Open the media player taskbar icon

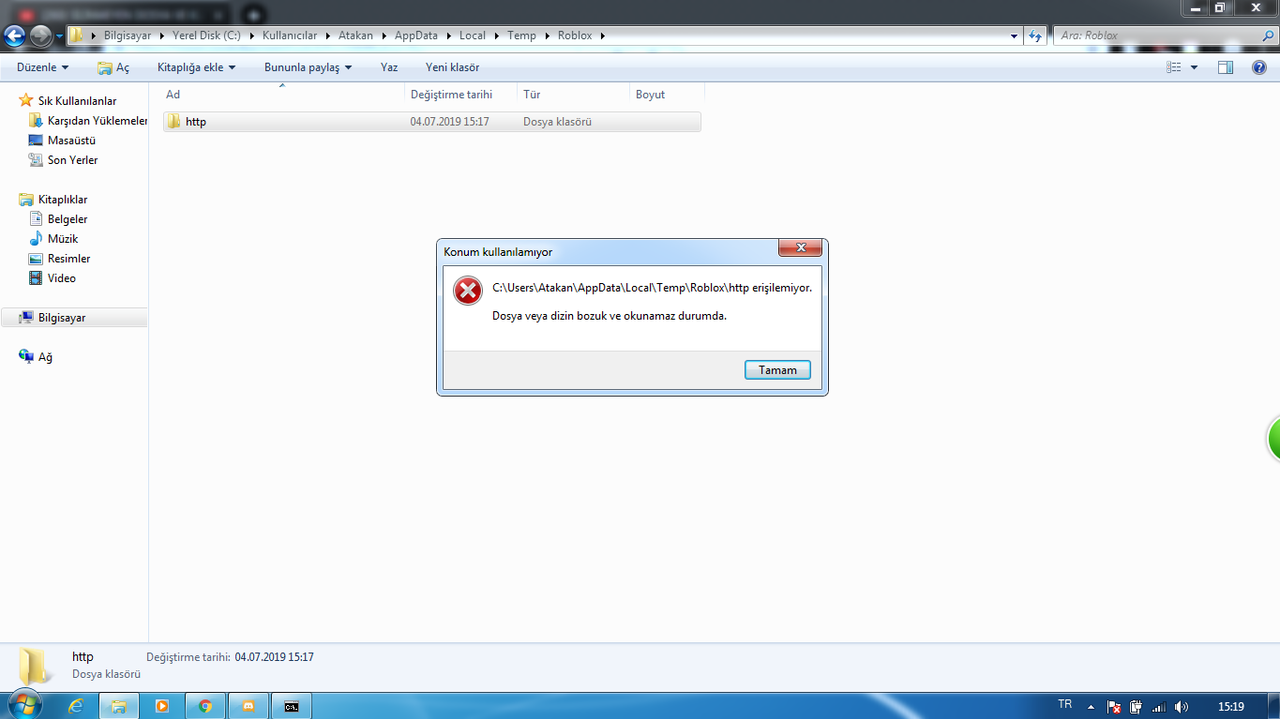(x=162, y=706)
